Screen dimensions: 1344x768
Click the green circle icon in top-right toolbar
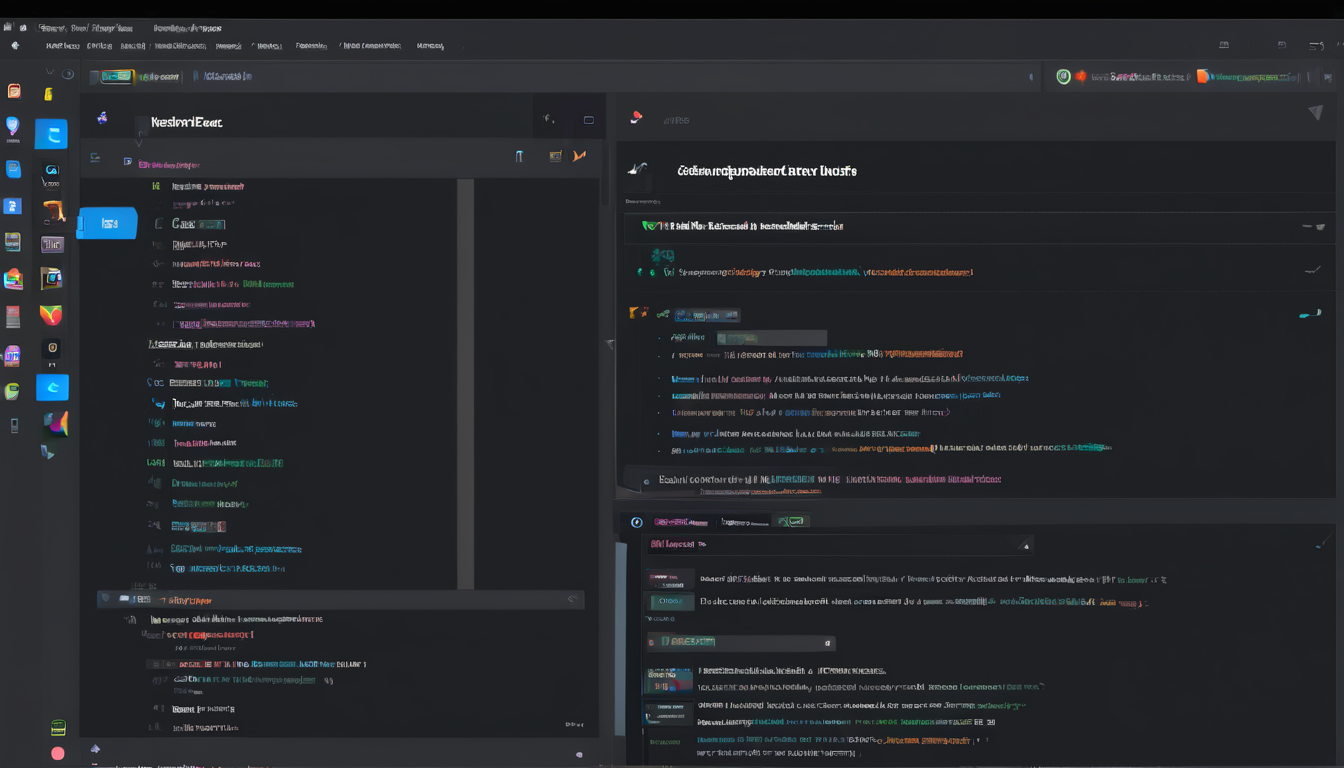1063,76
